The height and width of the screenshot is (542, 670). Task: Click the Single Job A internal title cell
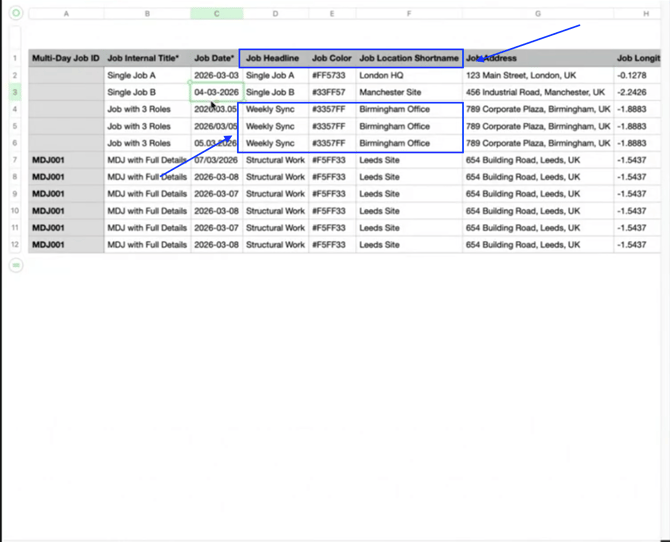146,75
